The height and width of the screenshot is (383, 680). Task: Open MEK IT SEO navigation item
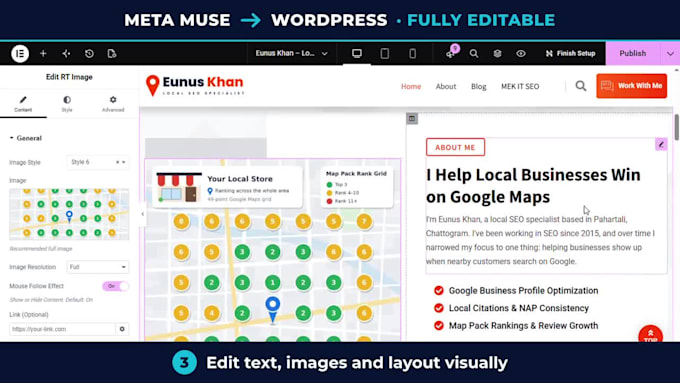pyautogui.click(x=520, y=86)
